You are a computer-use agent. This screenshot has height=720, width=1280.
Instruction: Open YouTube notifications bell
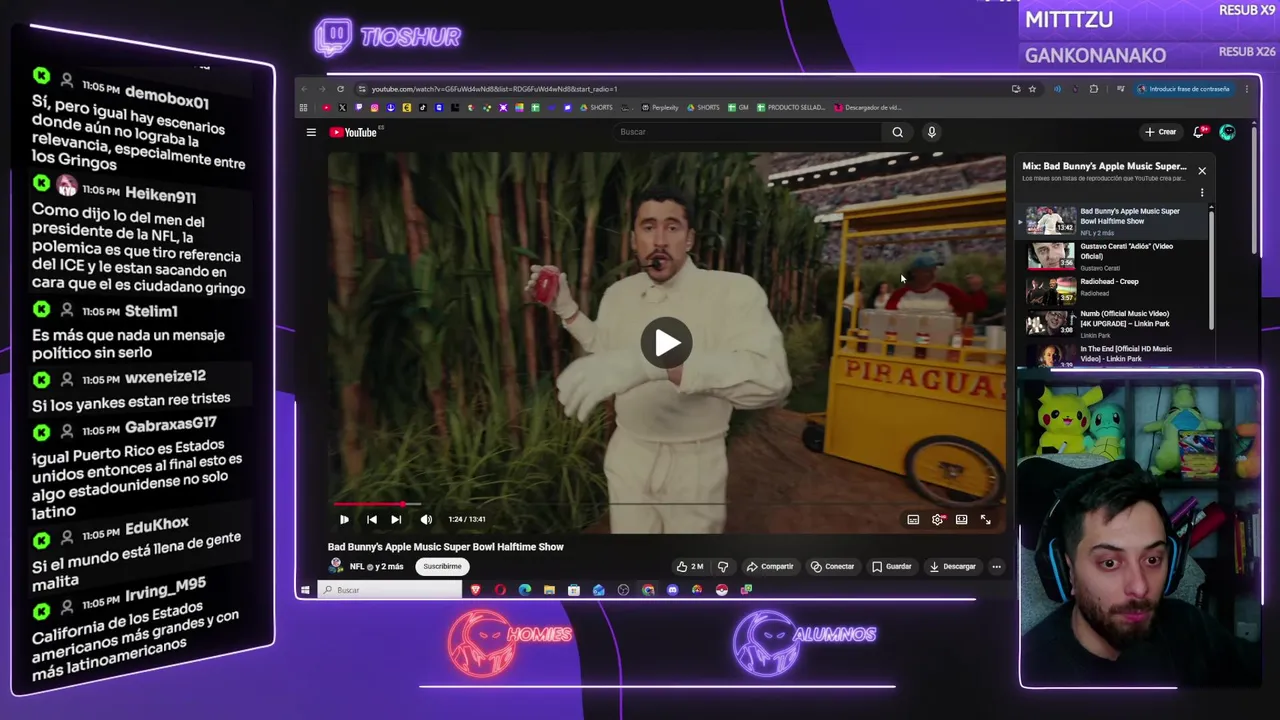[1199, 132]
